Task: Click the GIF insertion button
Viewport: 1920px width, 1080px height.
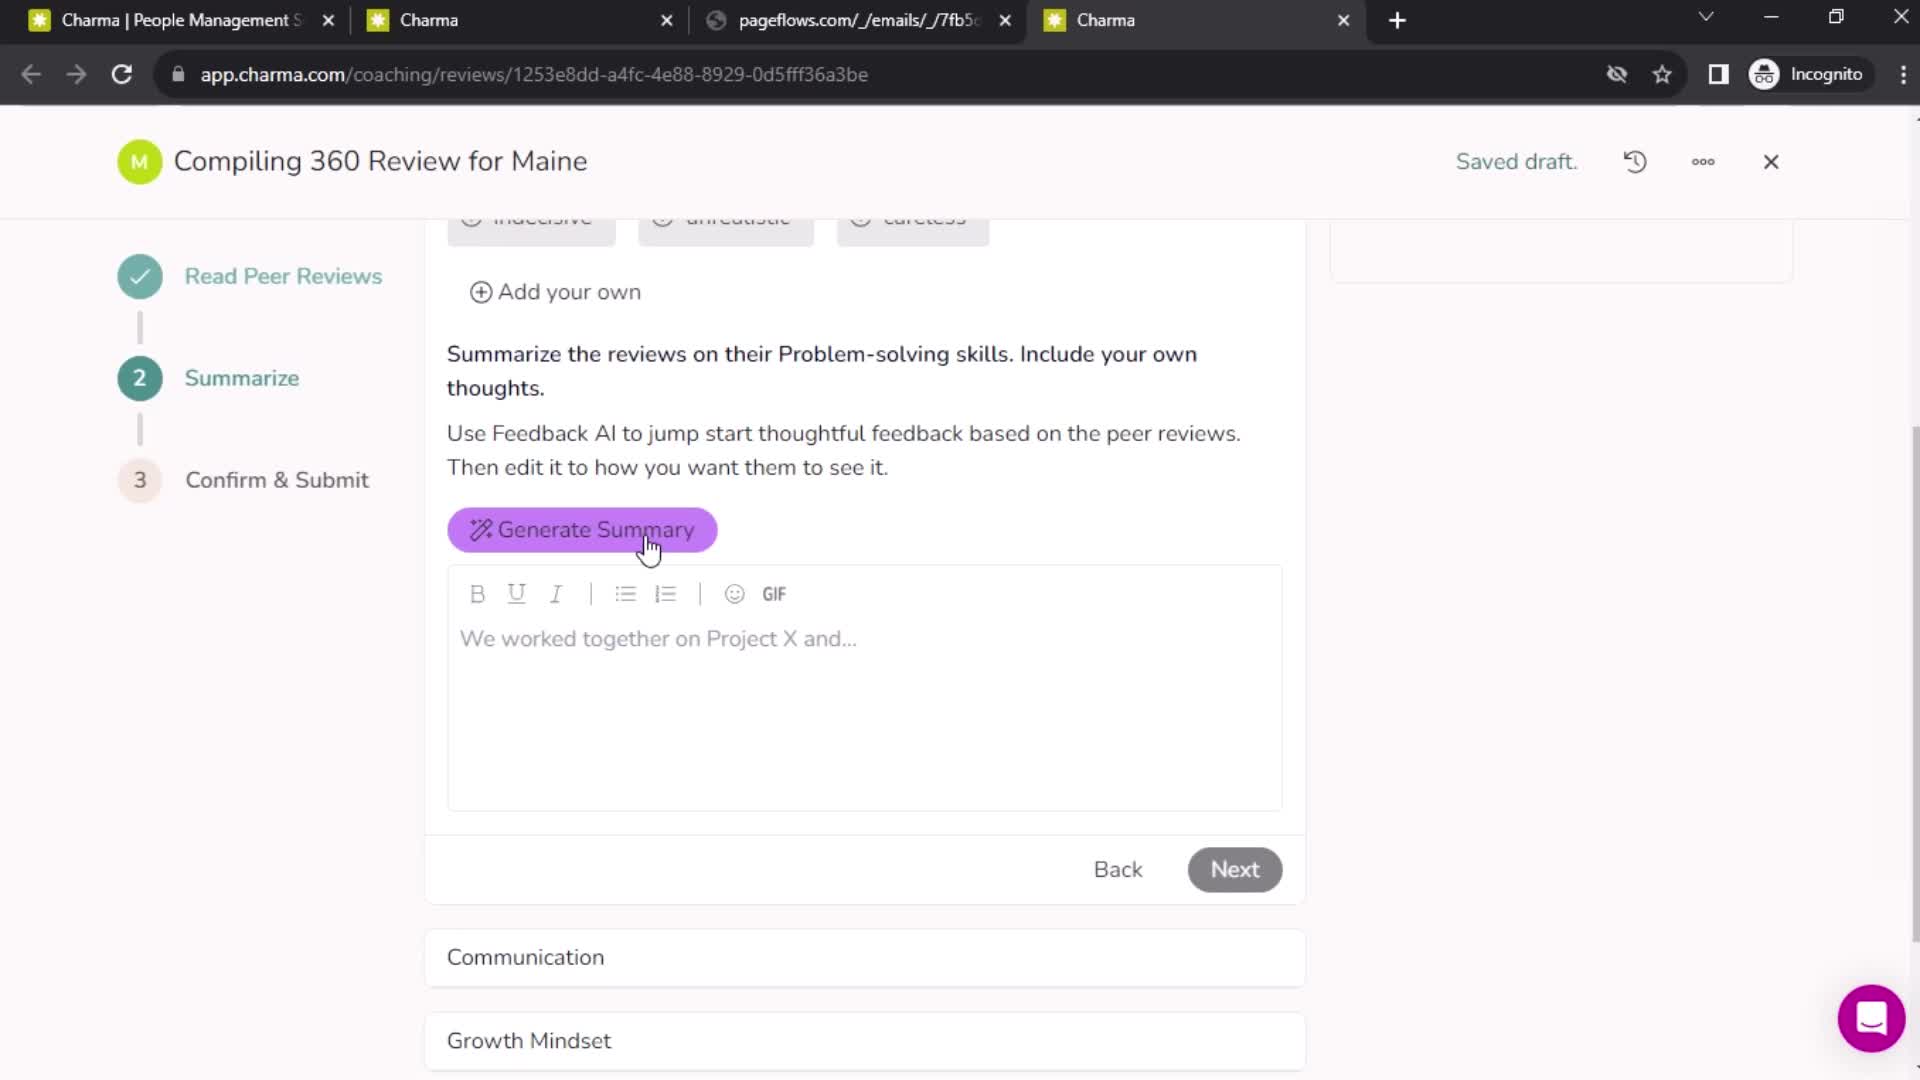Action: 775,593
